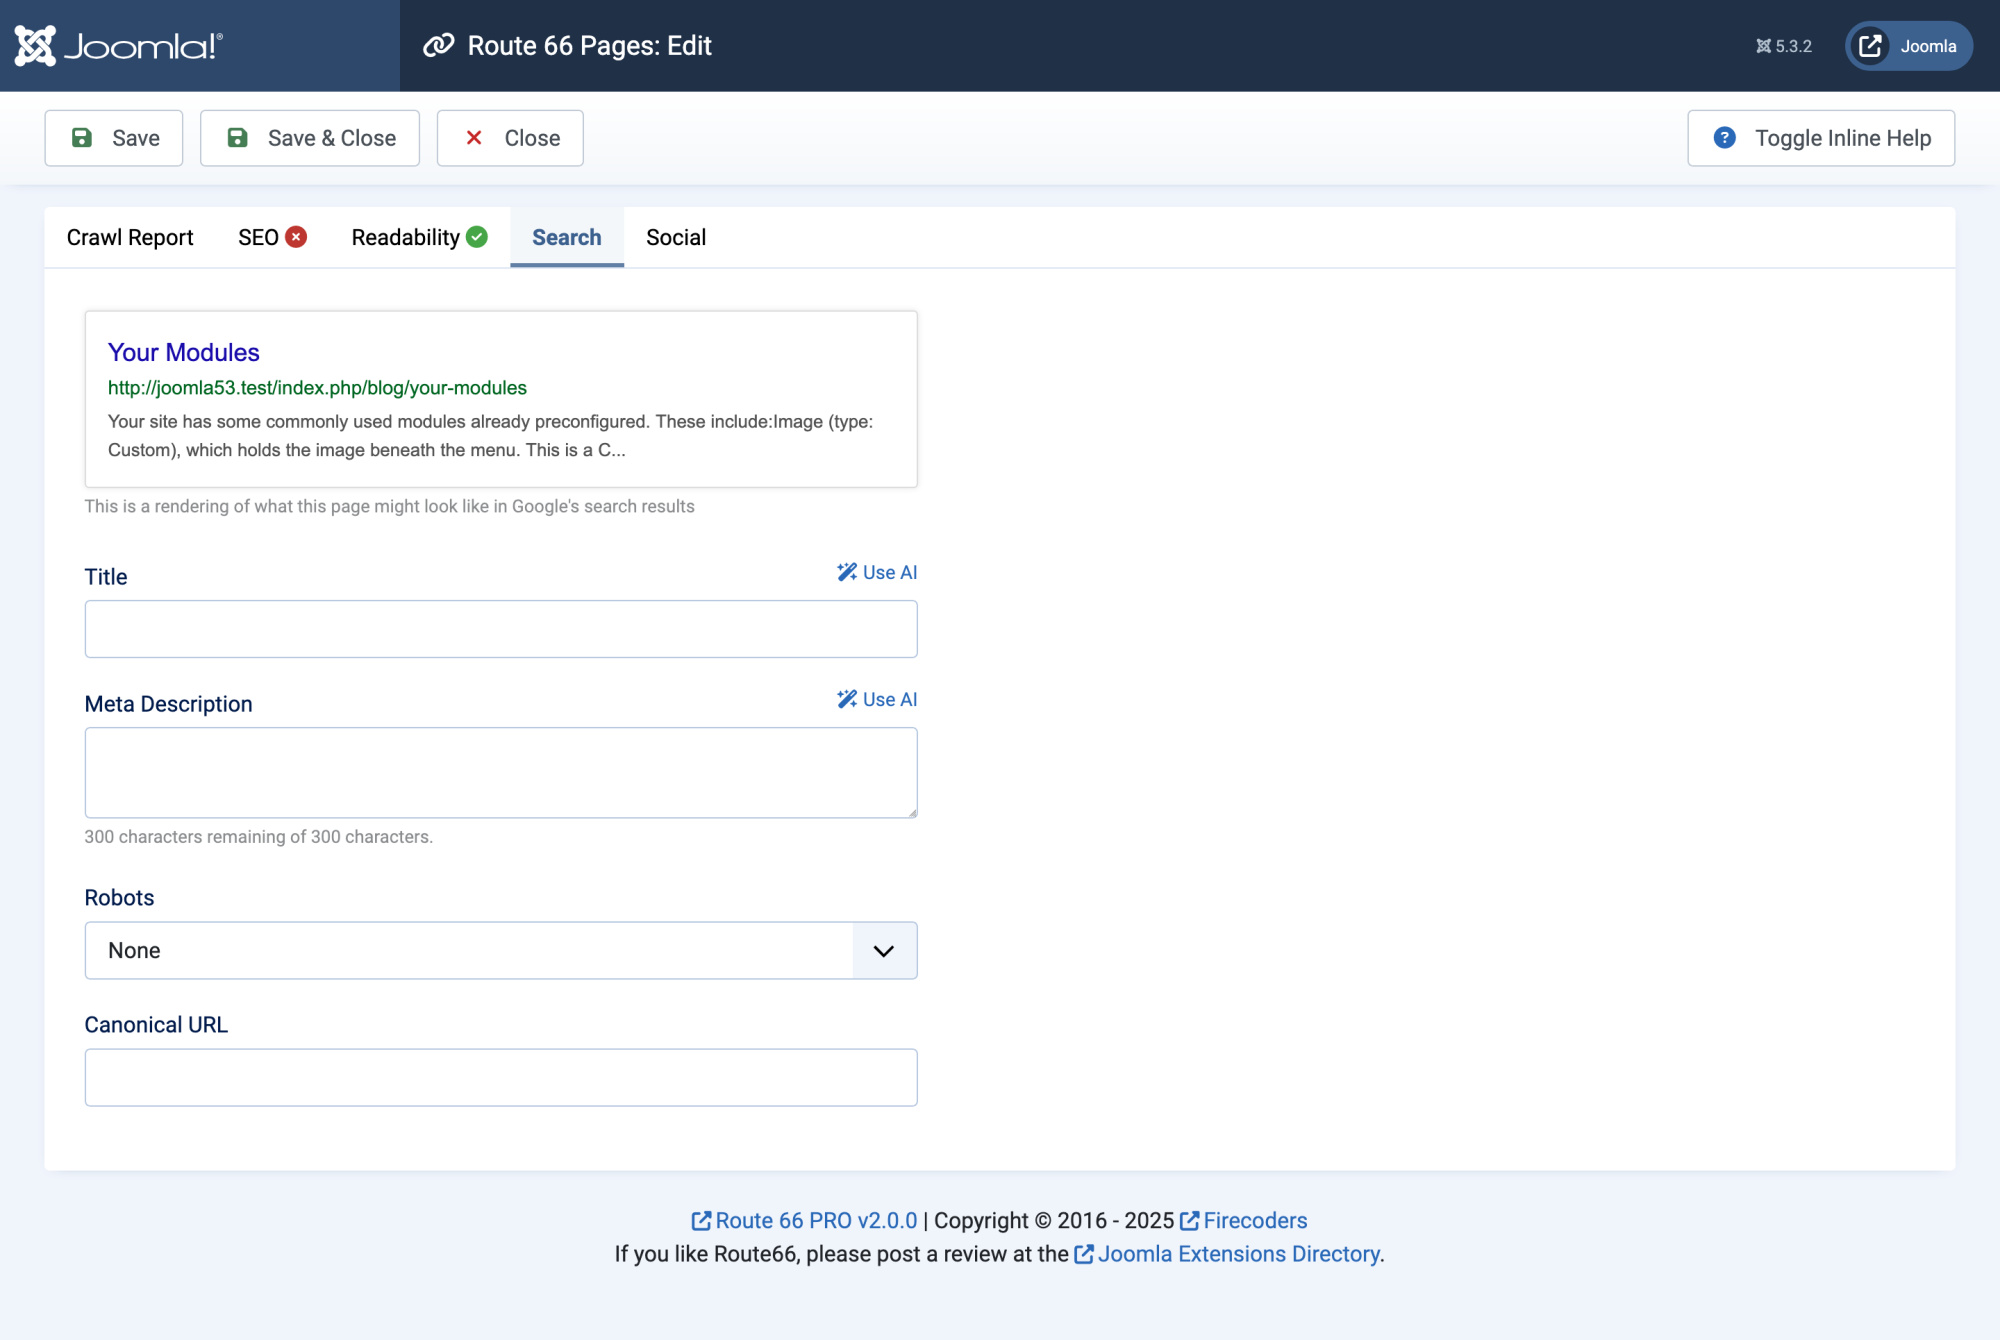This screenshot has width=2000, height=1340.
Task: Click the 300 characters remaining text
Action: coord(258,837)
